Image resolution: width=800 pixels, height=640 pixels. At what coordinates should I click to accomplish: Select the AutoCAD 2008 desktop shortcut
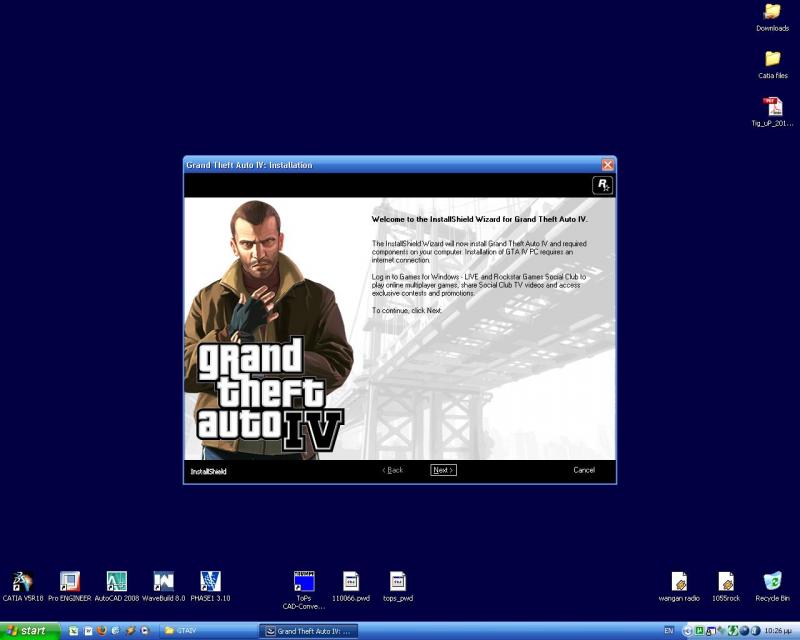[x=116, y=587]
